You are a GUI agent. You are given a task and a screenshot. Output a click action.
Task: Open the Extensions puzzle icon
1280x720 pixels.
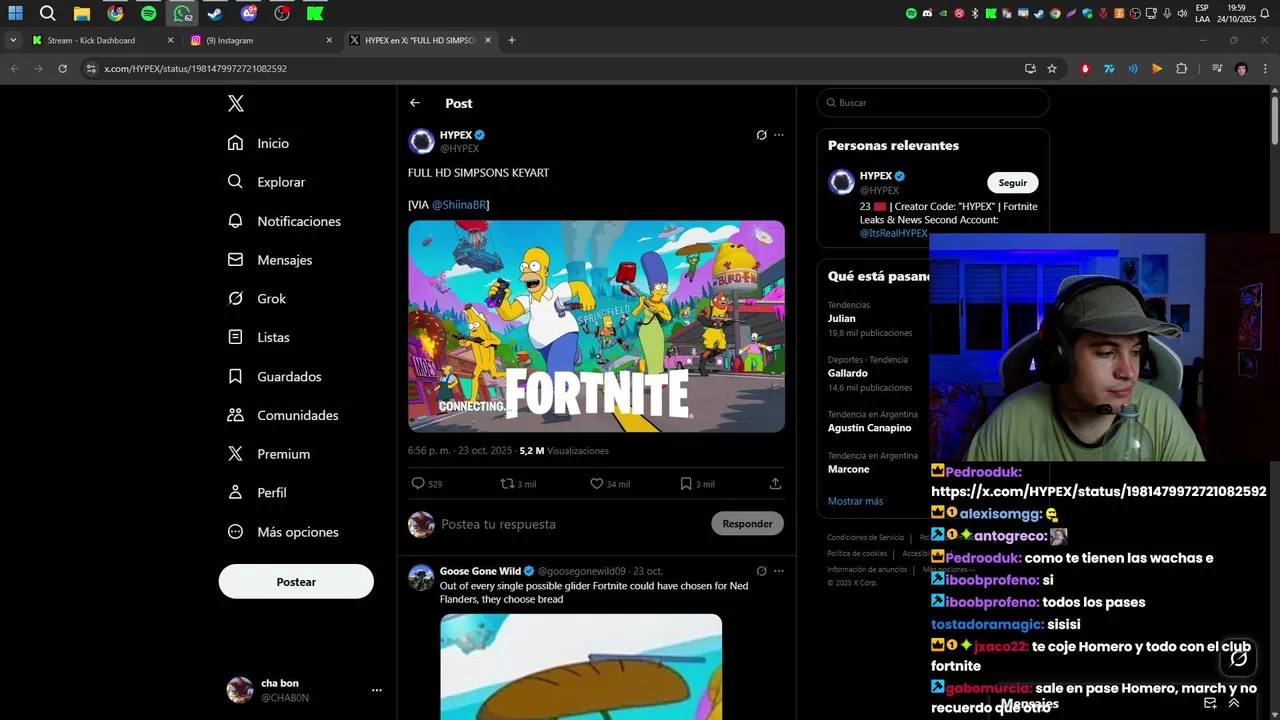pos(1182,69)
